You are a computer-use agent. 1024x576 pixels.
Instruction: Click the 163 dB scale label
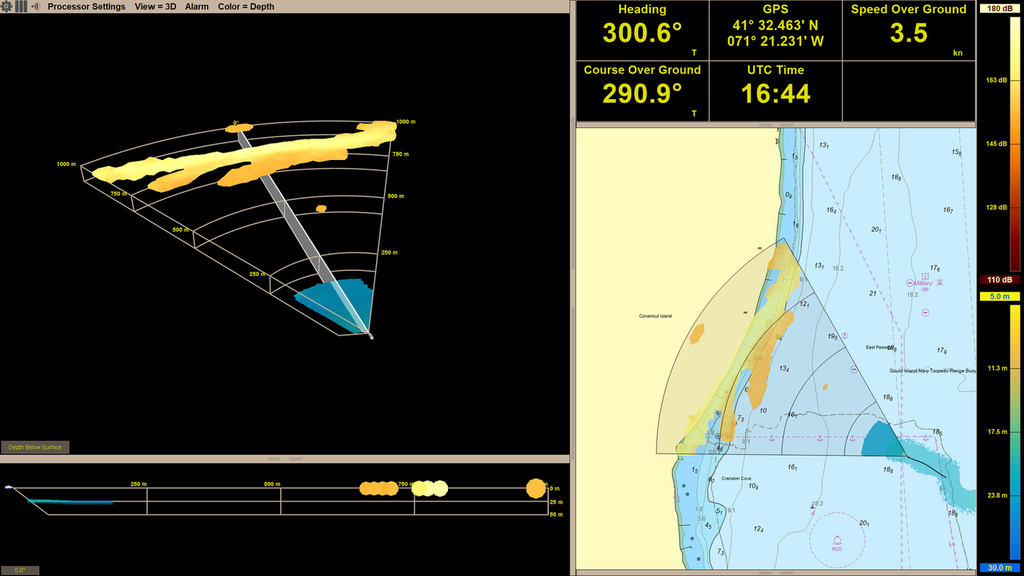[x=996, y=80]
